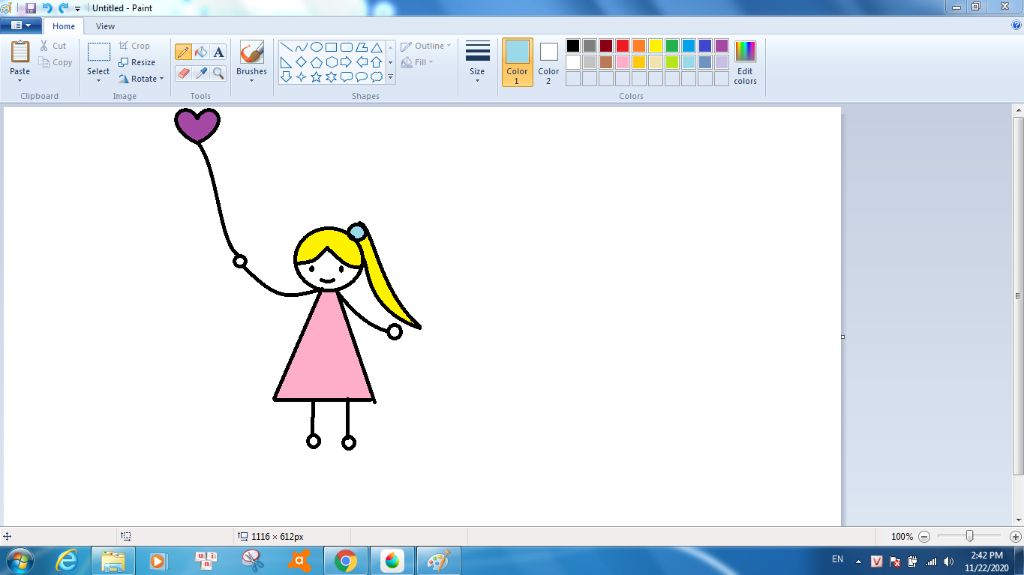The width and height of the screenshot is (1024, 575).
Task: Choose the Oval shape
Action: [316, 47]
